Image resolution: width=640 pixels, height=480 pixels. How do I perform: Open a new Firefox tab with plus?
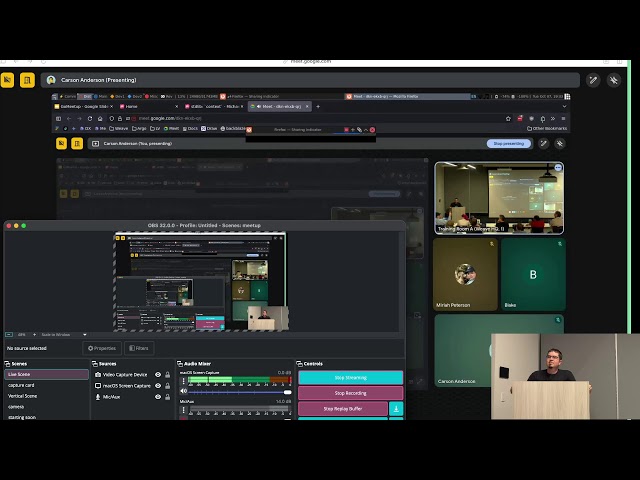pos(318,107)
